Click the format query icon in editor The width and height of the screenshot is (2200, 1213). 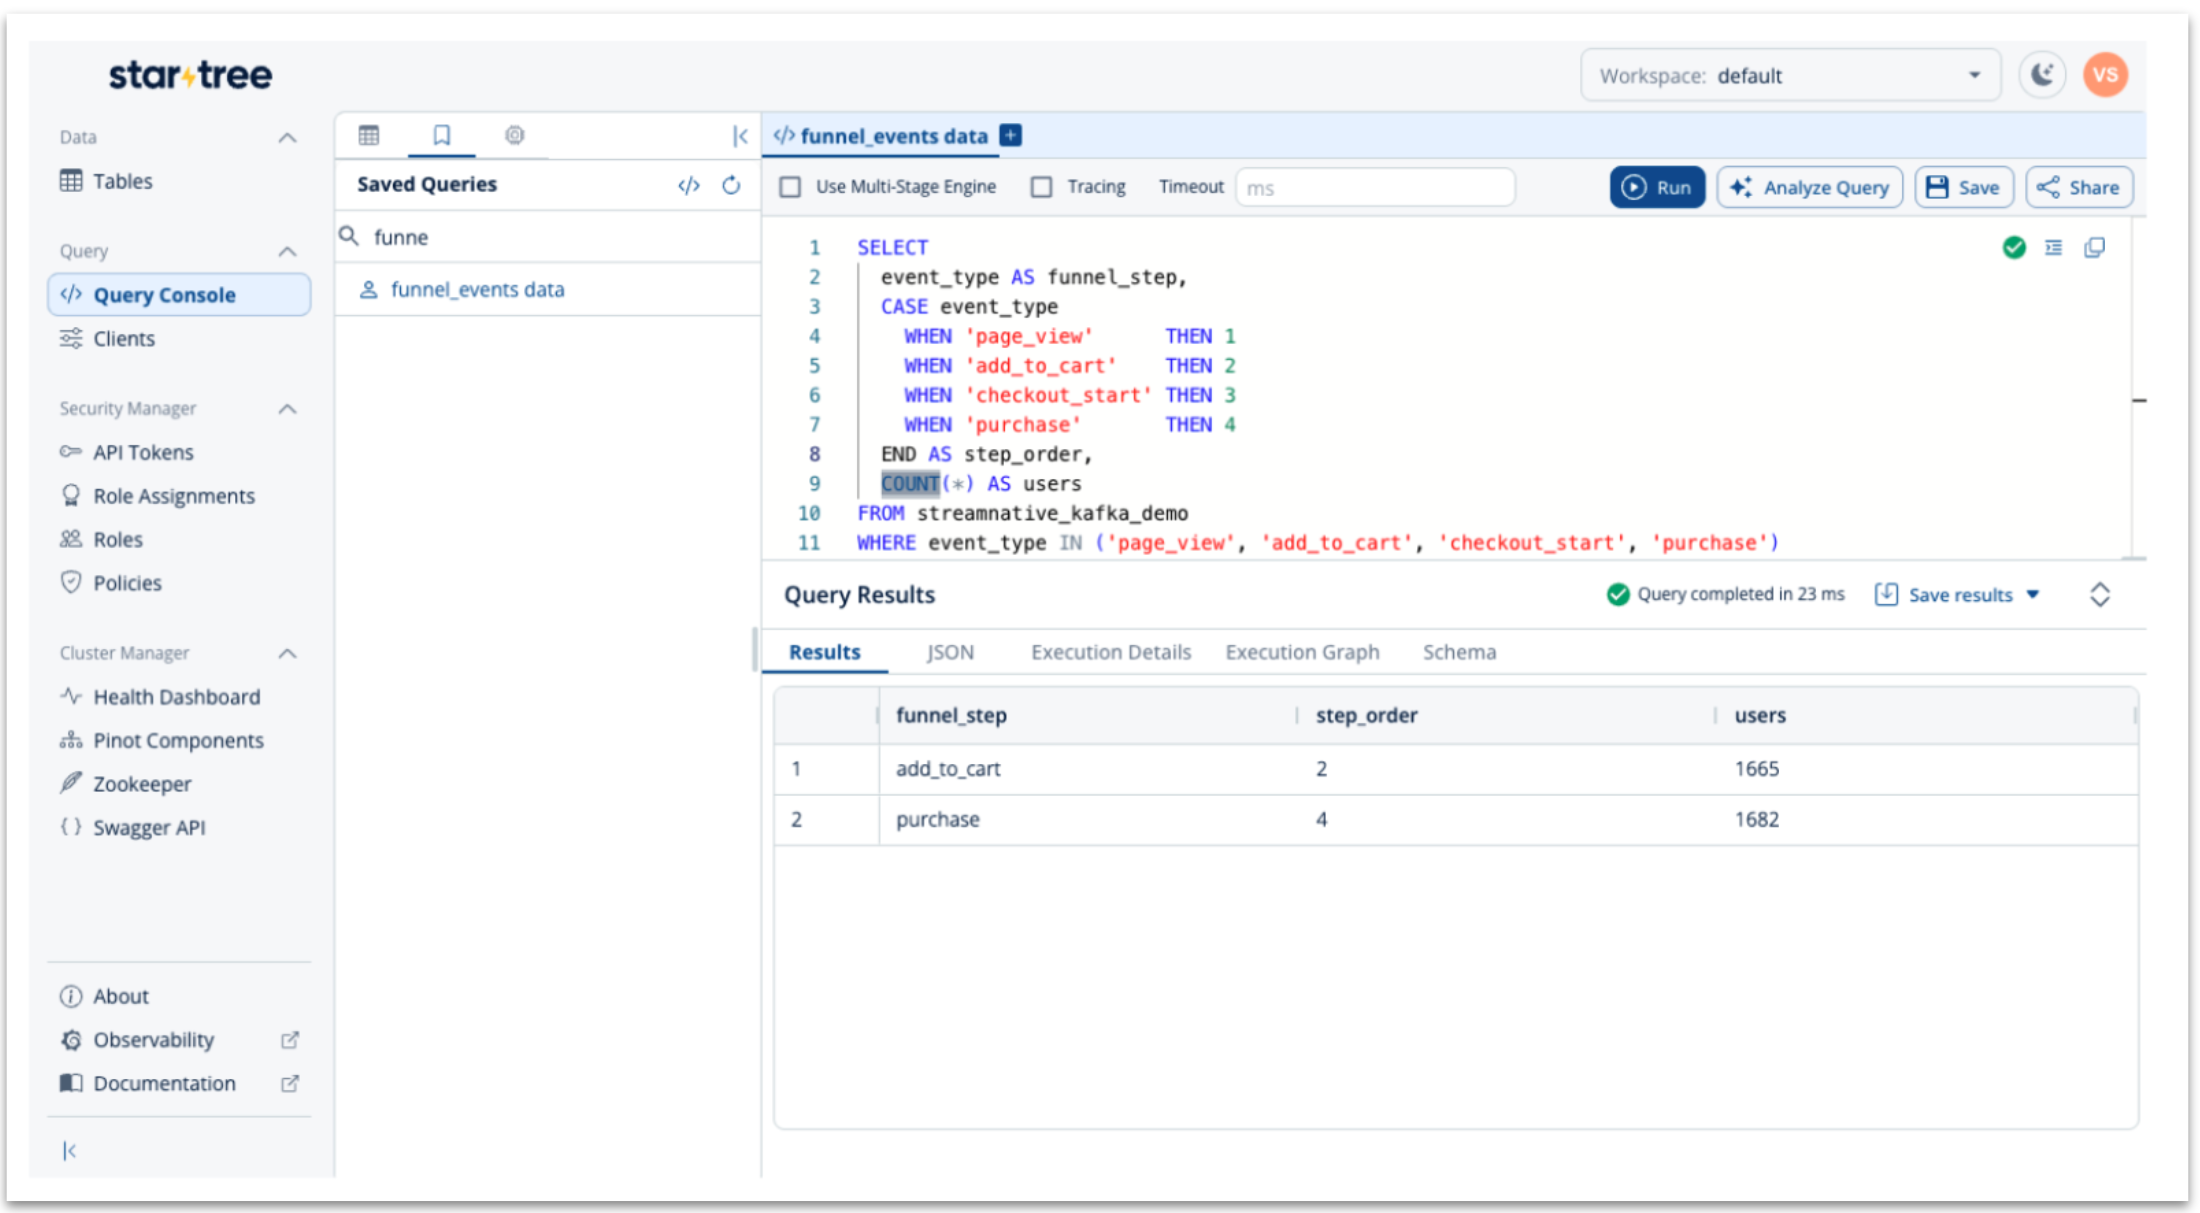click(2053, 247)
